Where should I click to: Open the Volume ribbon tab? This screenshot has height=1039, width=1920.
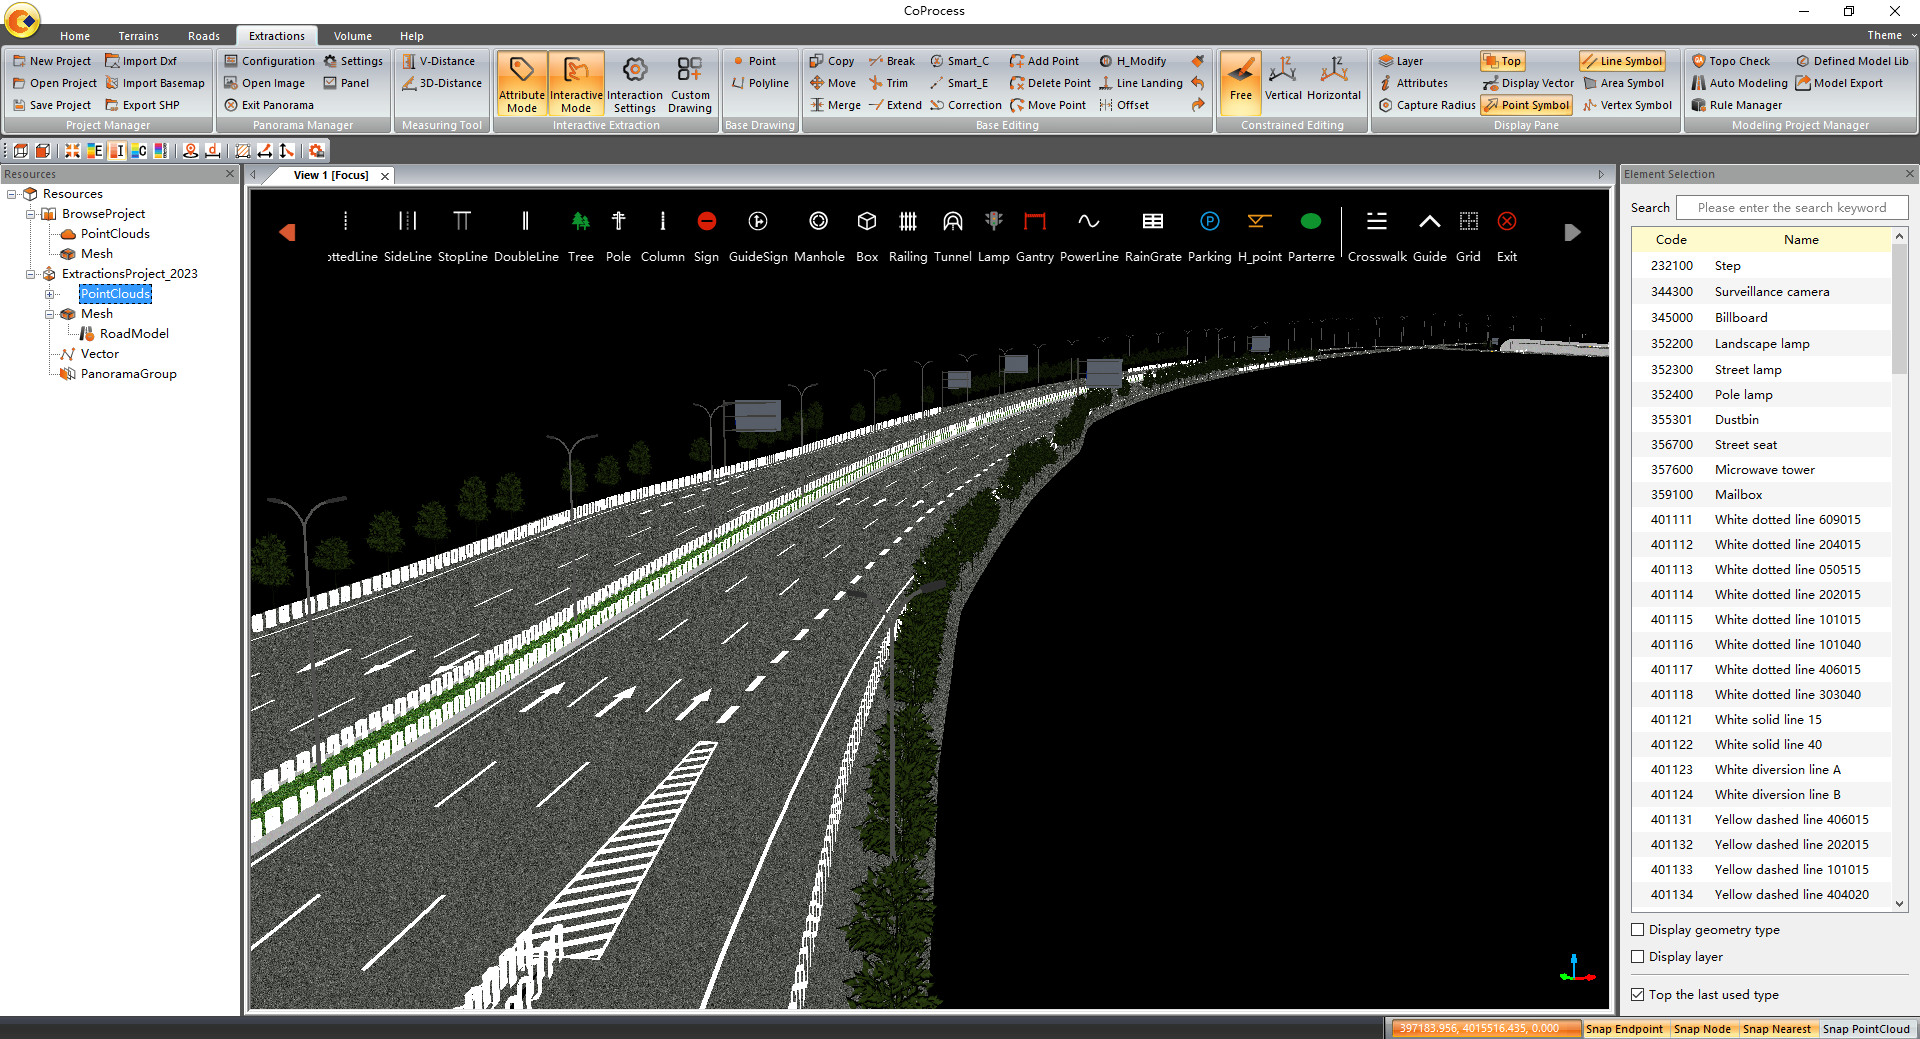point(352,35)
